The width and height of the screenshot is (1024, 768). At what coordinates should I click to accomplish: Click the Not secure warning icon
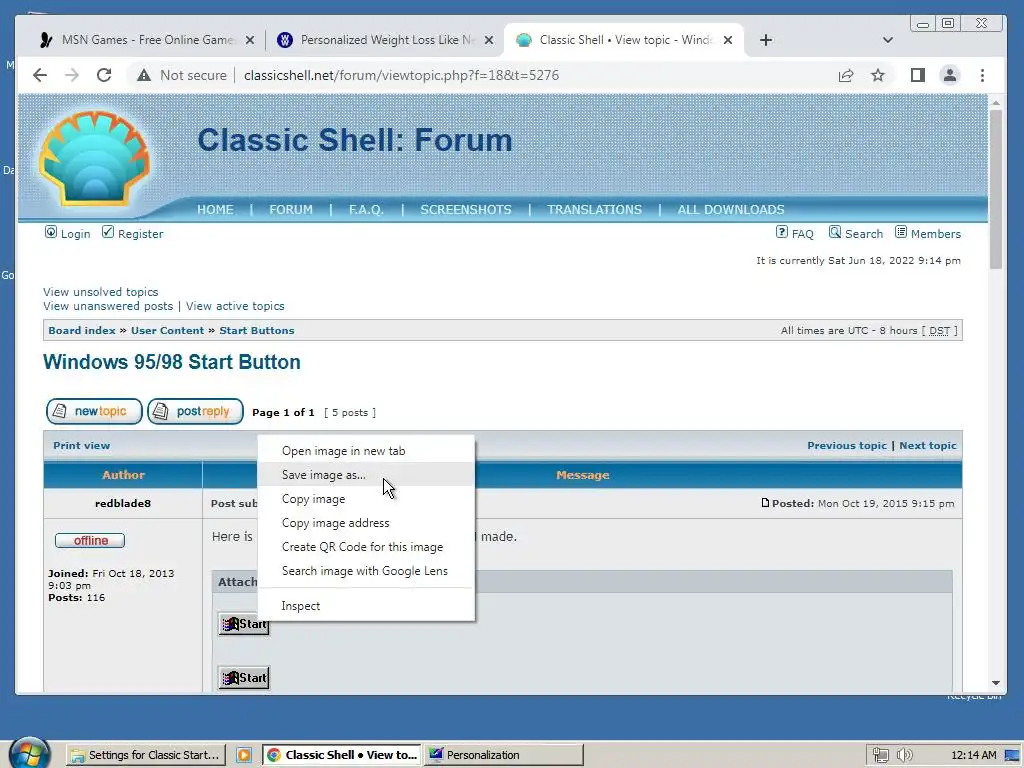point(144,75)
